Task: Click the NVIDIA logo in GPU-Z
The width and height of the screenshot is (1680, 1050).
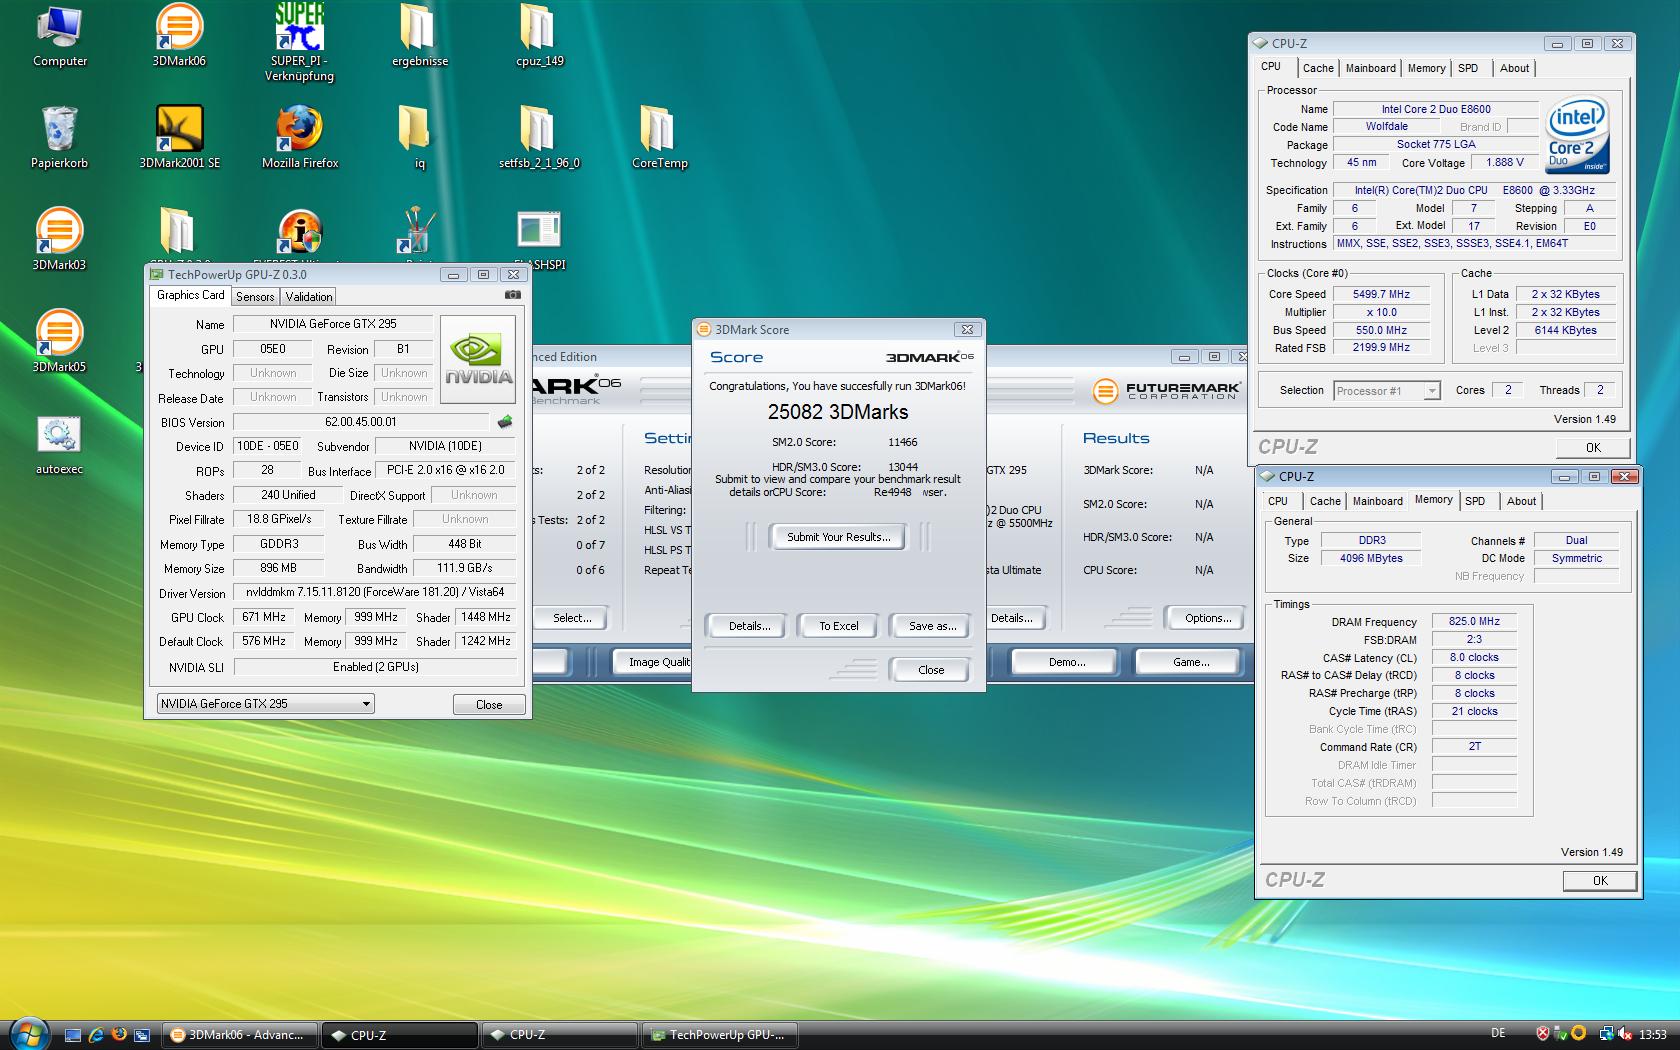Action: (478, 358)
